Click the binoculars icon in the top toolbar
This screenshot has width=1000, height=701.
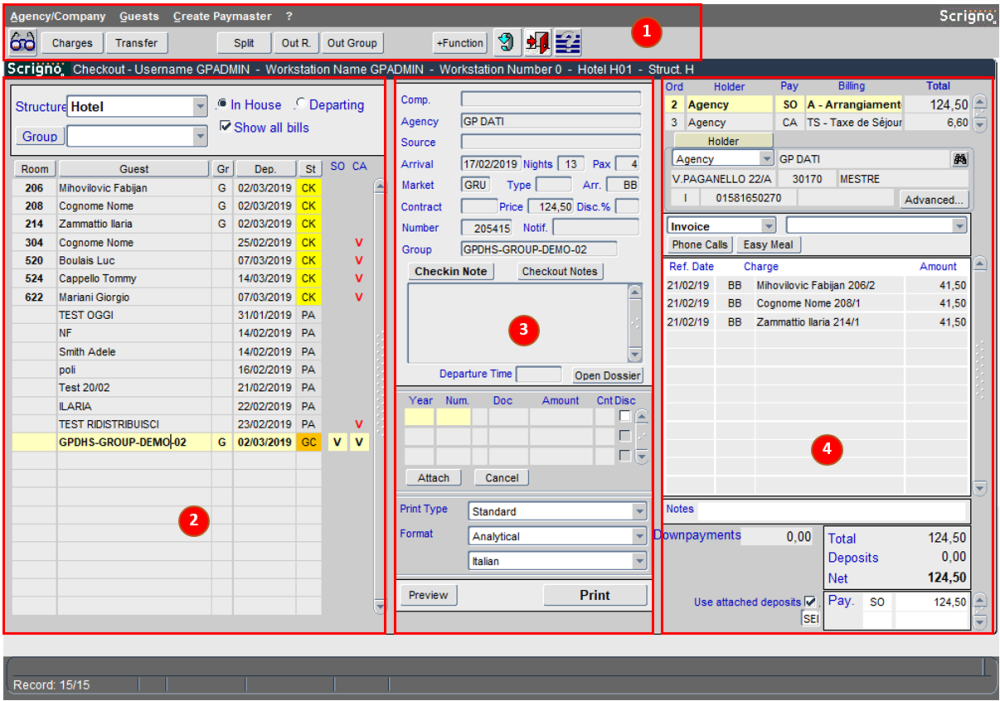pyautogui.click(x=22, y=42)
